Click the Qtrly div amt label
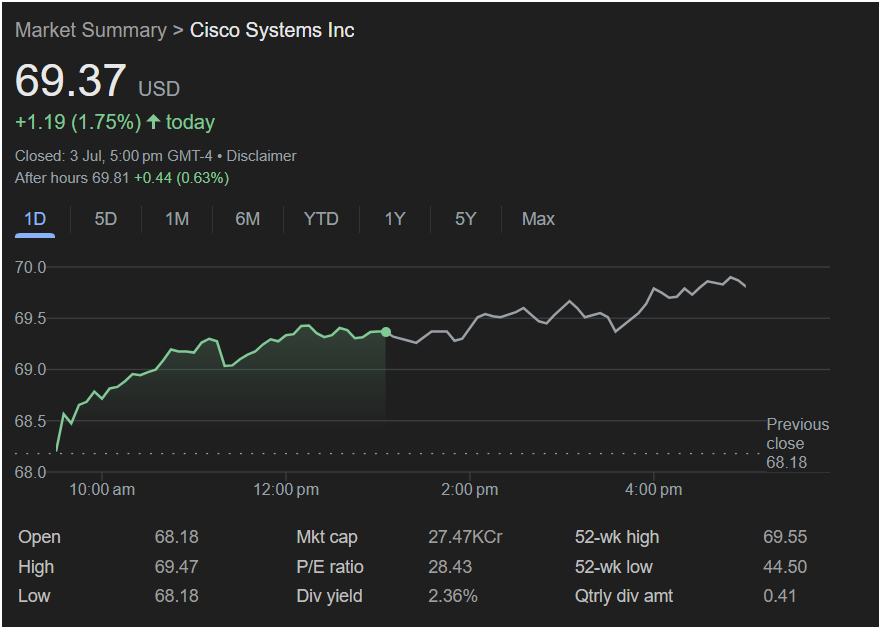Image resolution: width=881 pixels, height=629 pixels. [624, 596]
